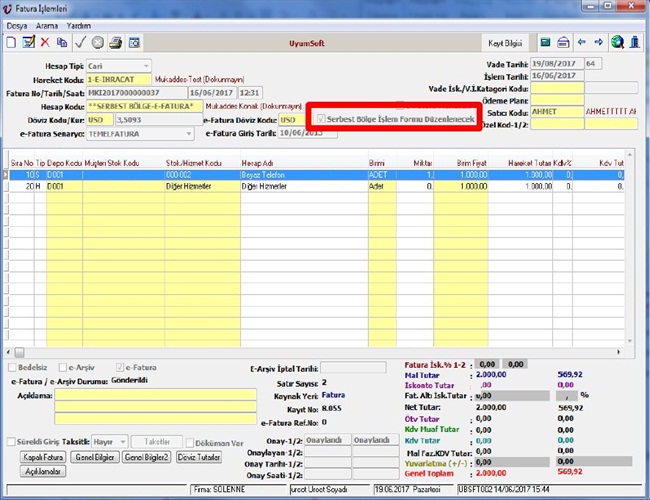Click the edit record pencil icon
This screenshot has width=650, height=500.
[29, 42]
